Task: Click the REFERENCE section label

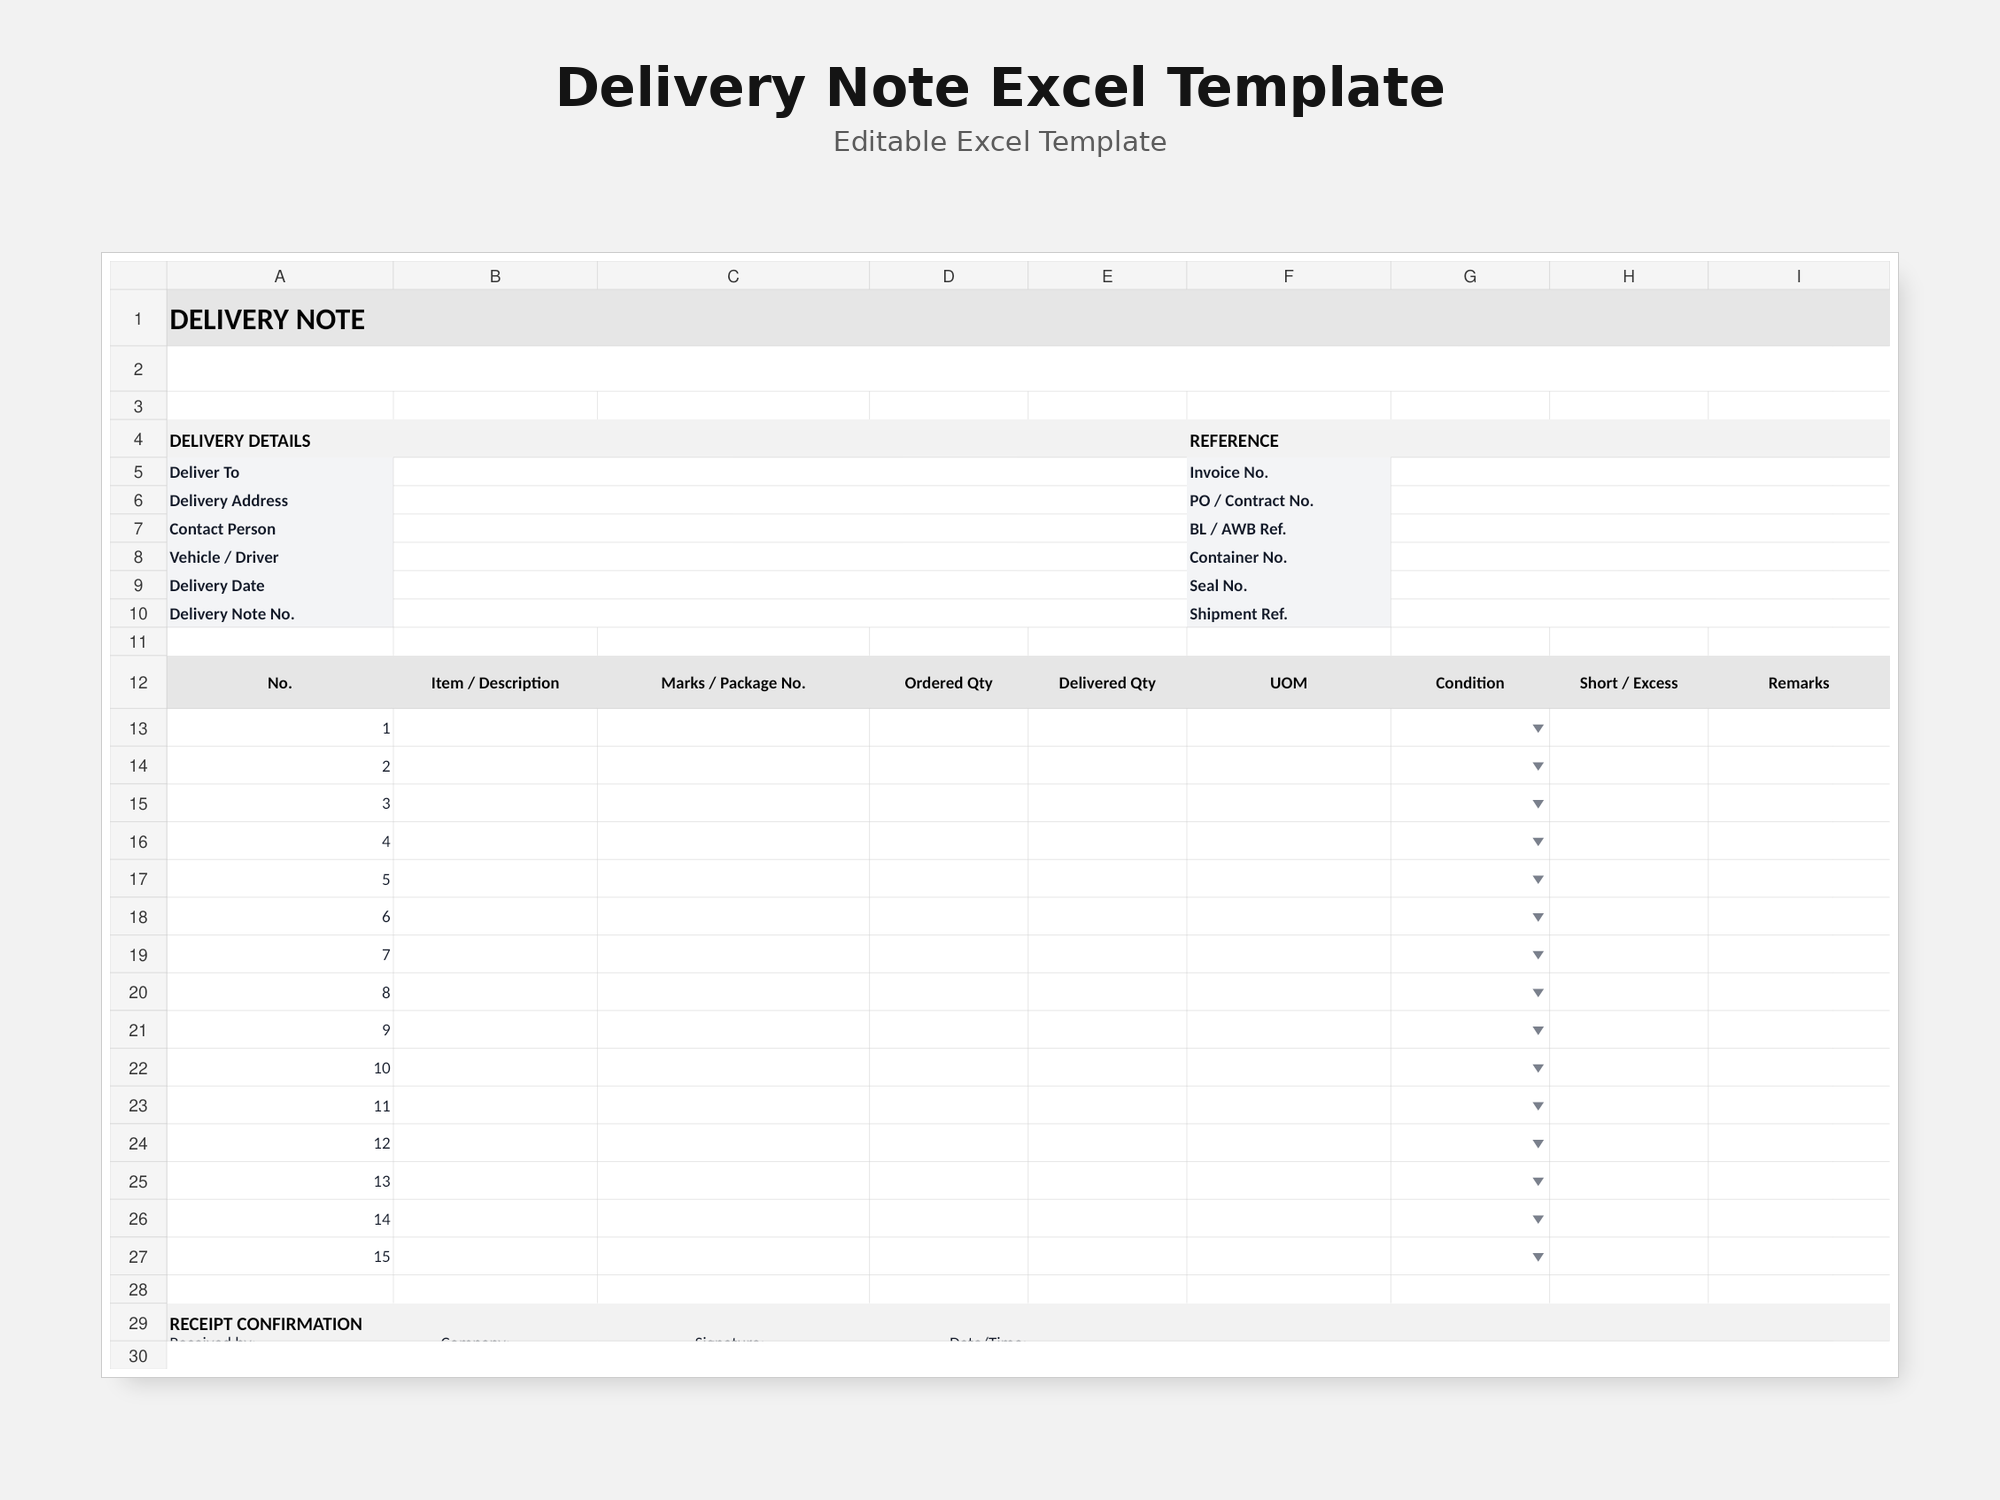Action: [x=1234, y=441]
